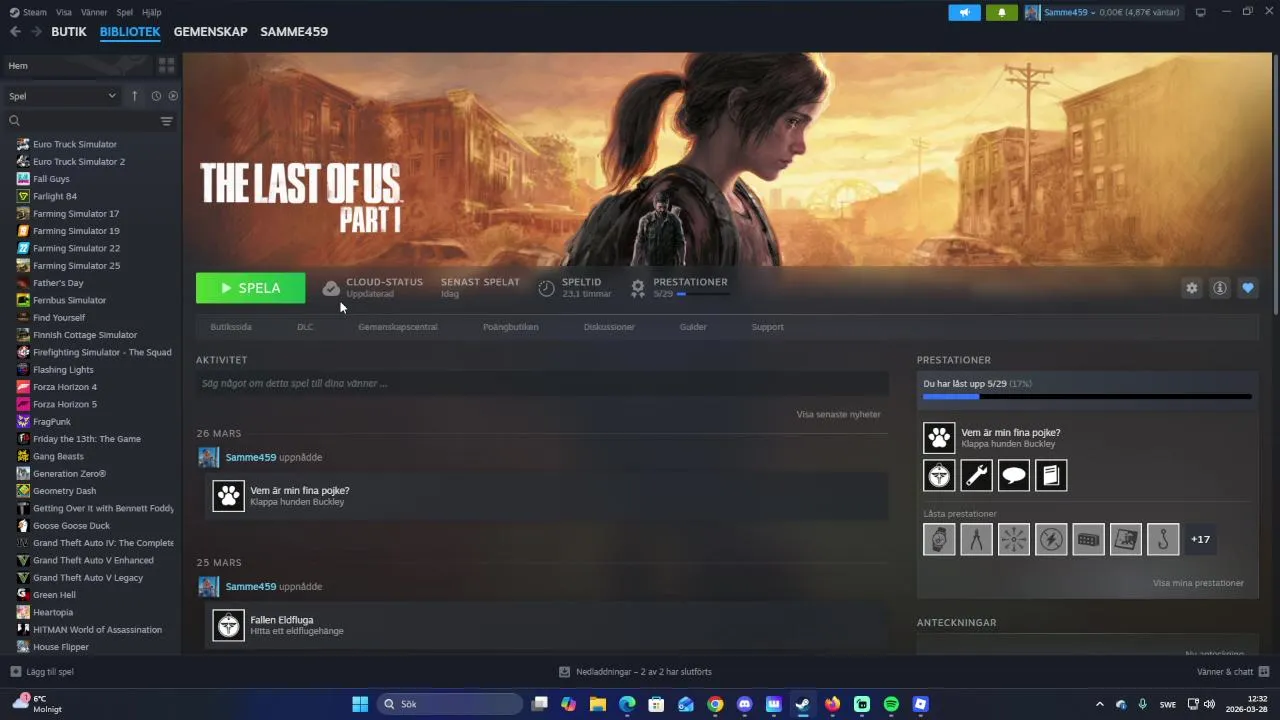The width and height of the screenshot is (1280, 720).
Task: Toggle favorite with the blue heart icon
Action: [x=1248, y=288]
